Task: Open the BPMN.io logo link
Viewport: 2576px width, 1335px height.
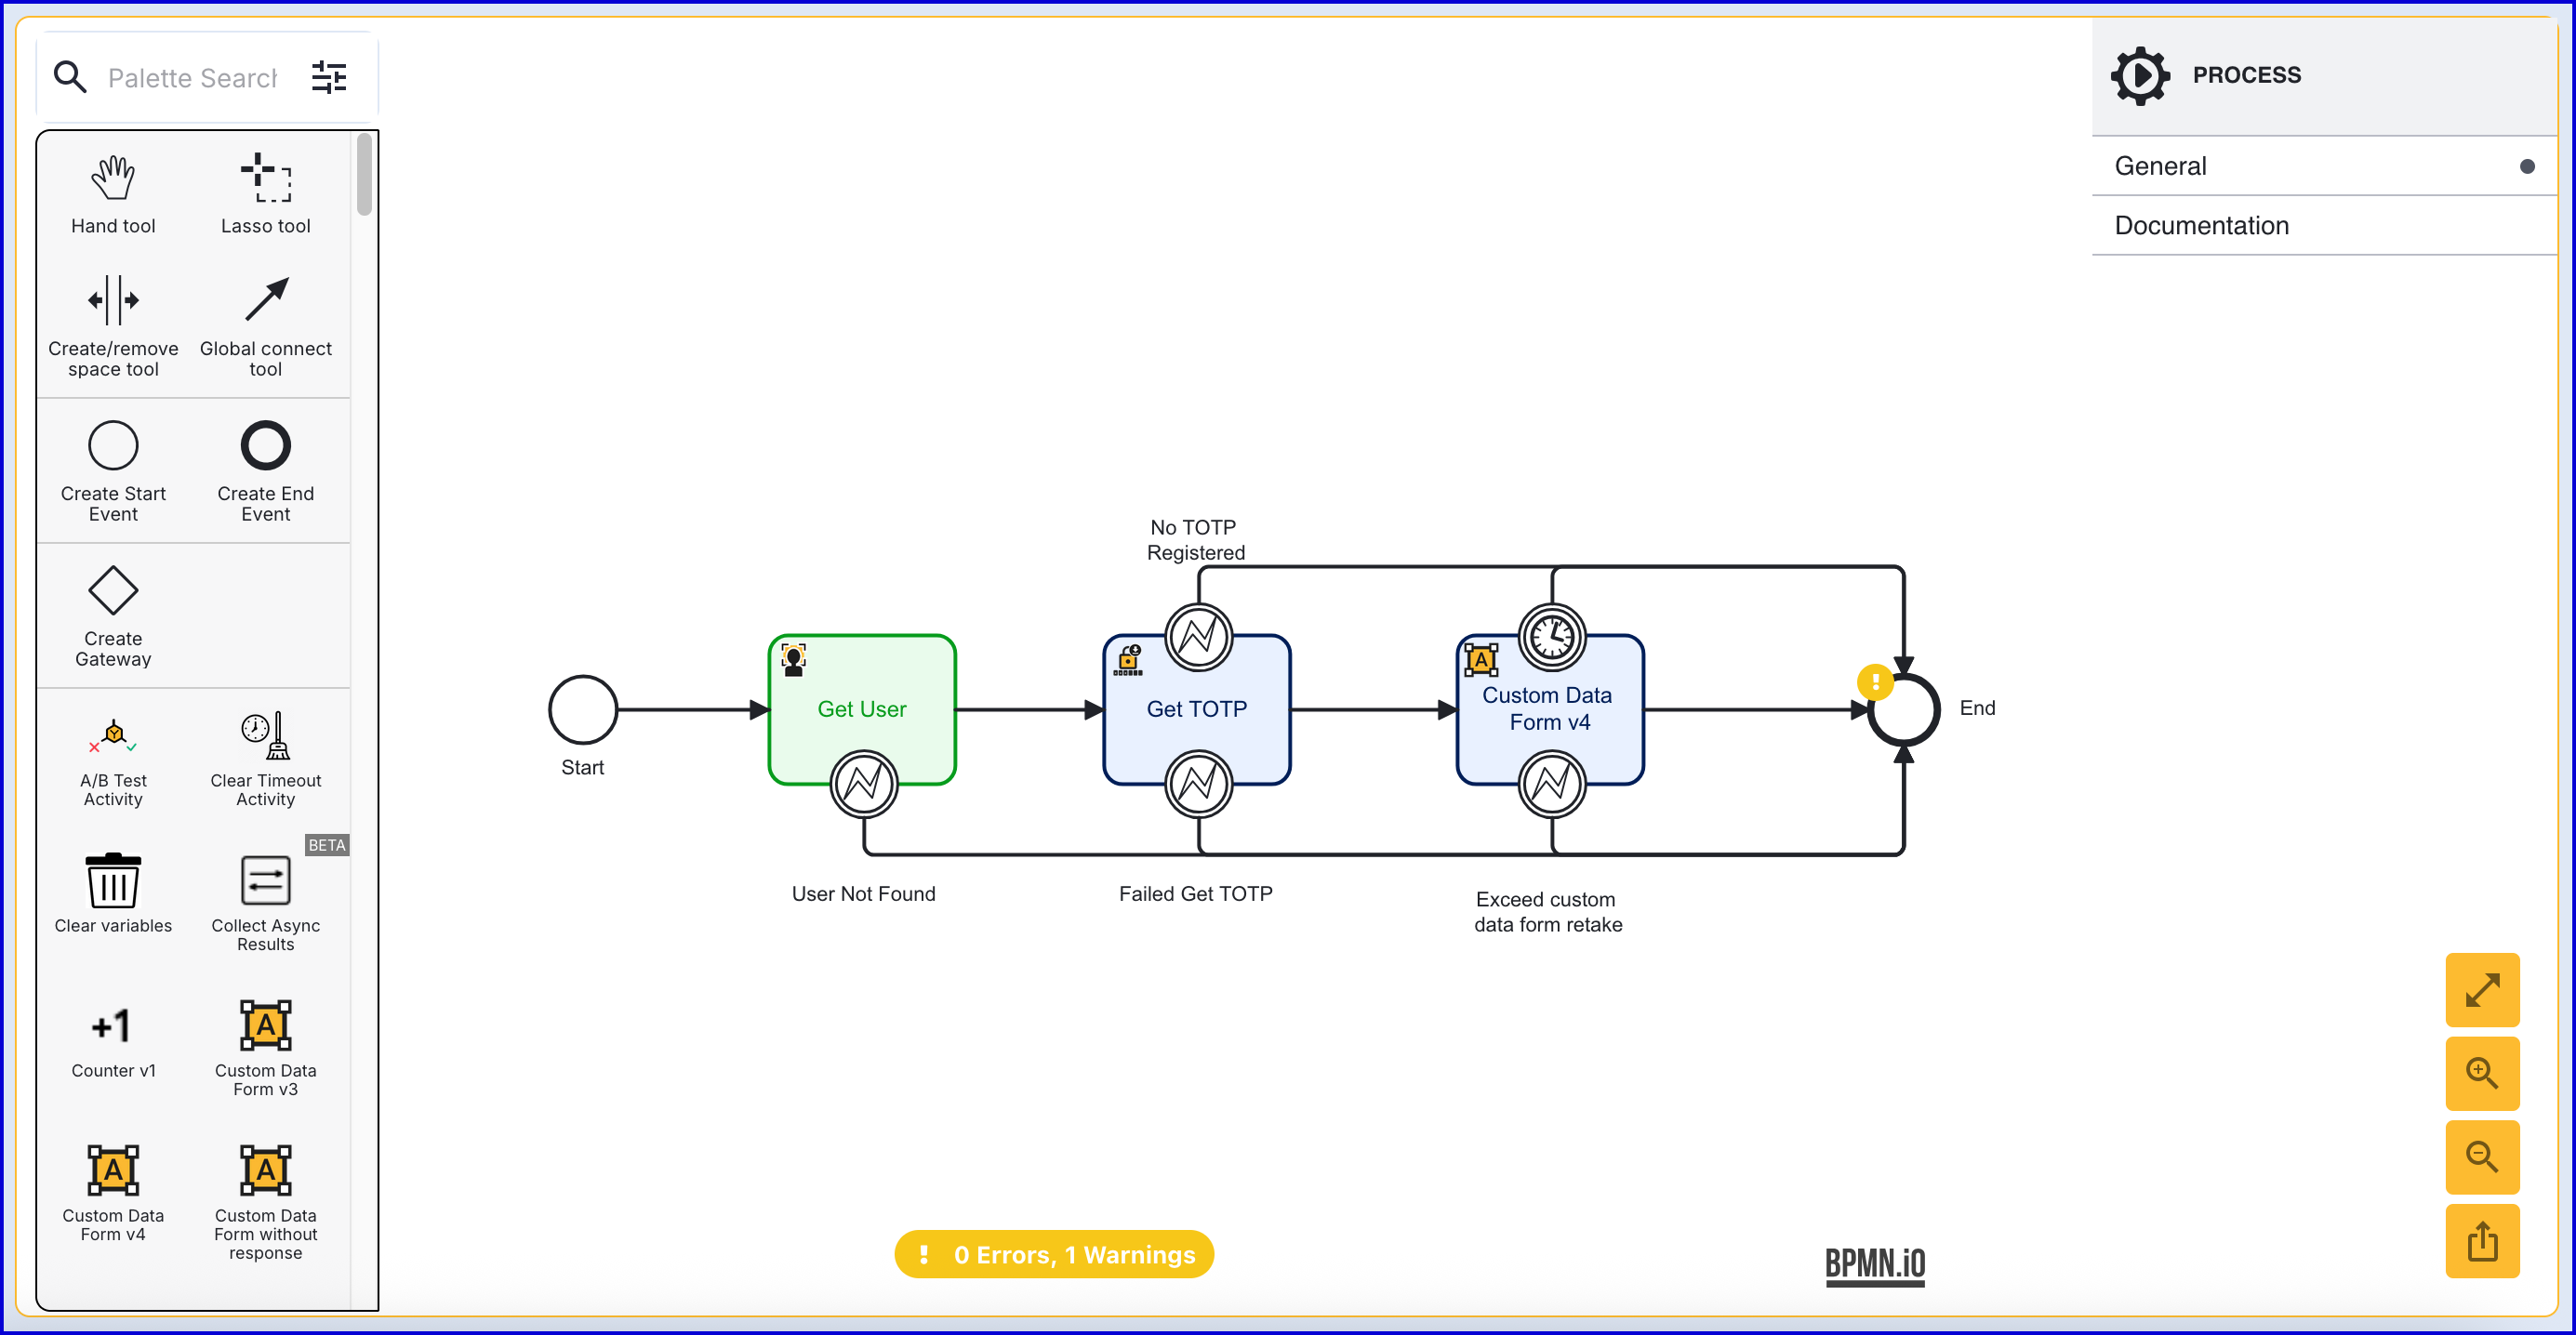Action: (1874, 1263)
